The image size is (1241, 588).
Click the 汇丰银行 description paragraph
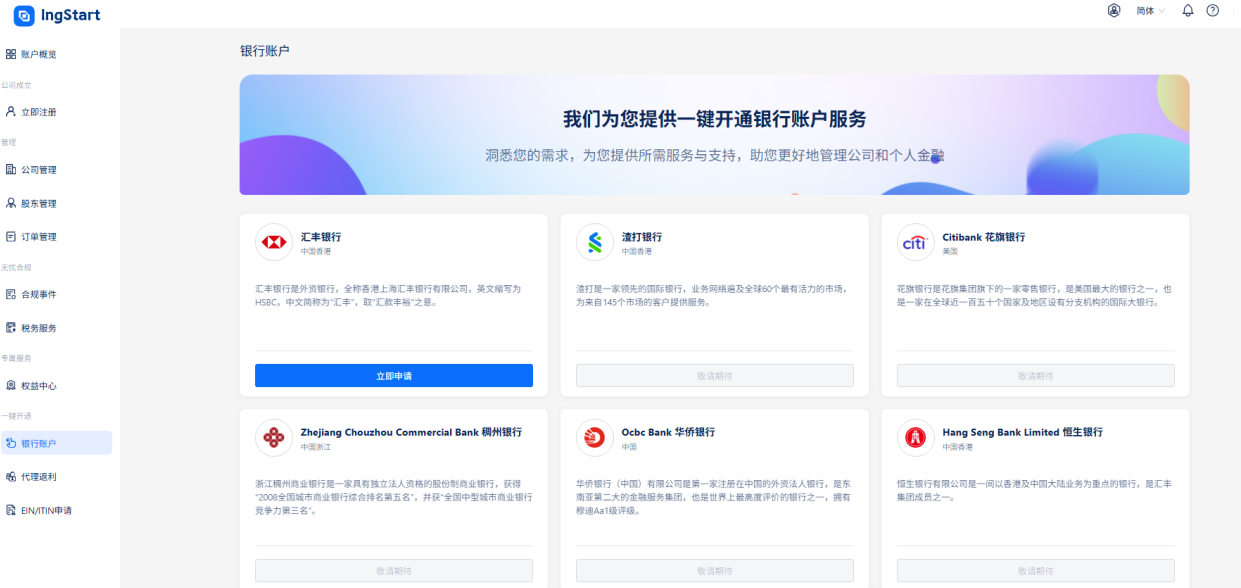pos(389,295)
